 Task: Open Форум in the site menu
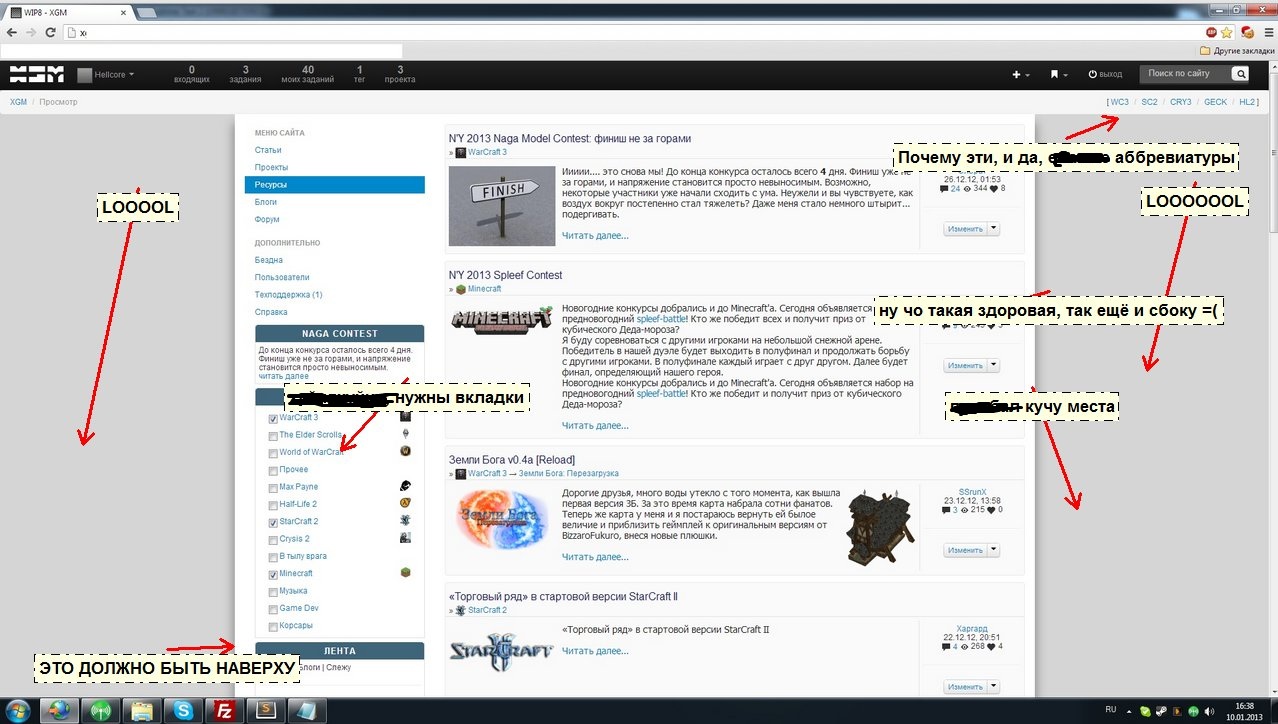click(267, 219)
